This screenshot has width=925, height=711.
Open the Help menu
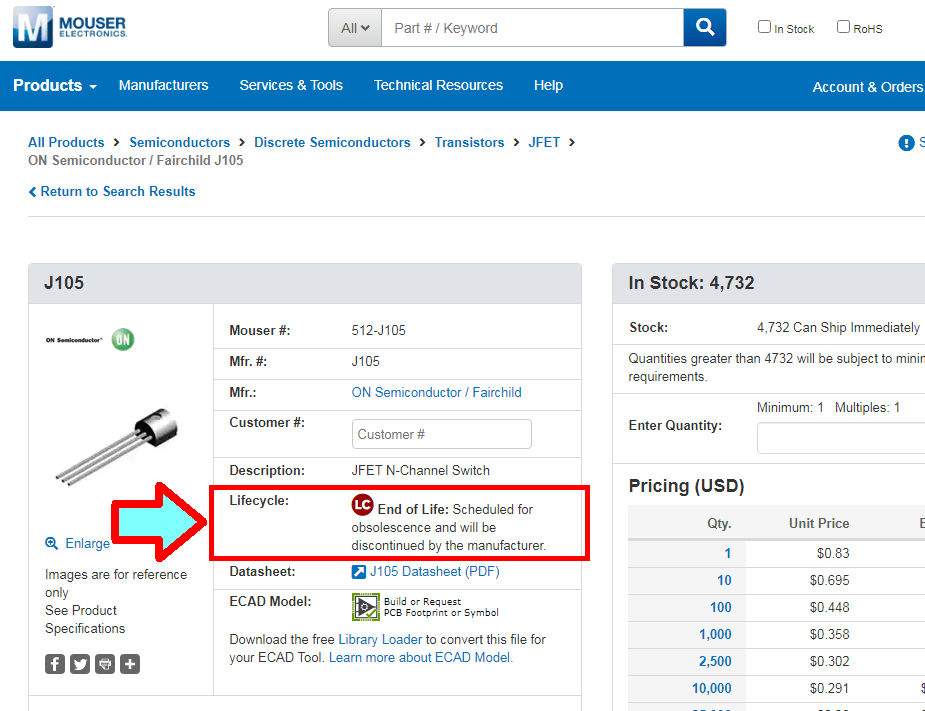(x=548, y=86)
